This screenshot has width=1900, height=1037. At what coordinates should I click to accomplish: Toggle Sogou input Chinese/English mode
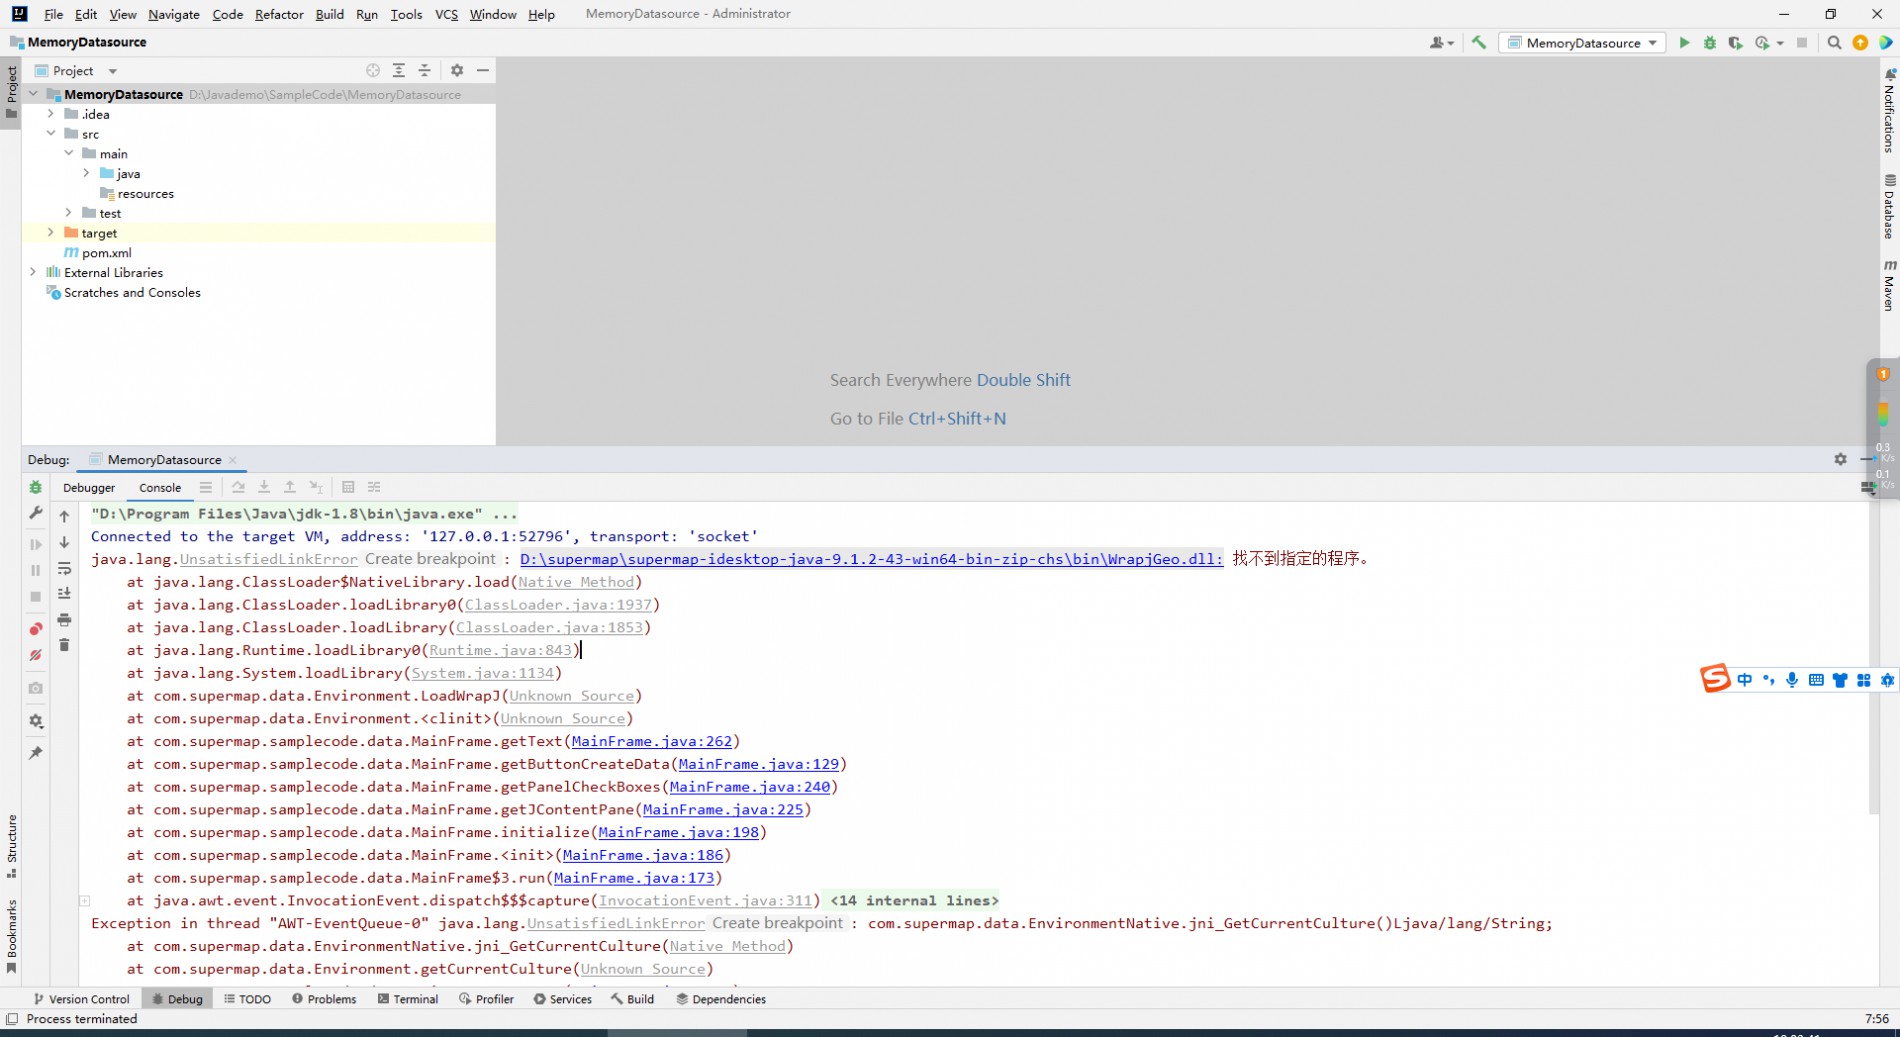(x=1745, y=680)
